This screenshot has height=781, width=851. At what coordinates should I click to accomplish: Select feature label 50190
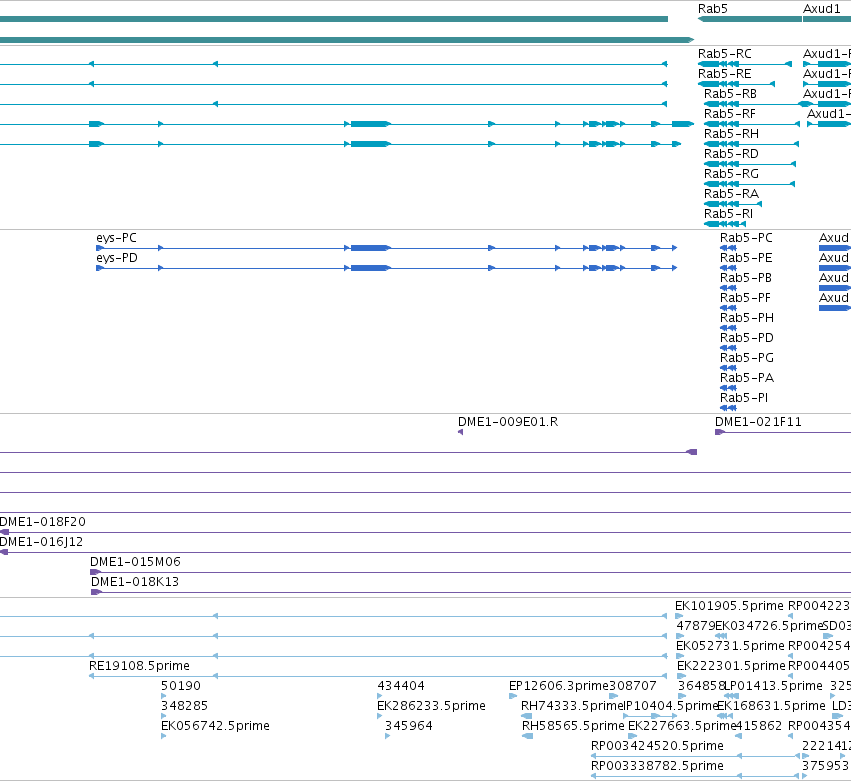coord(181,687)
